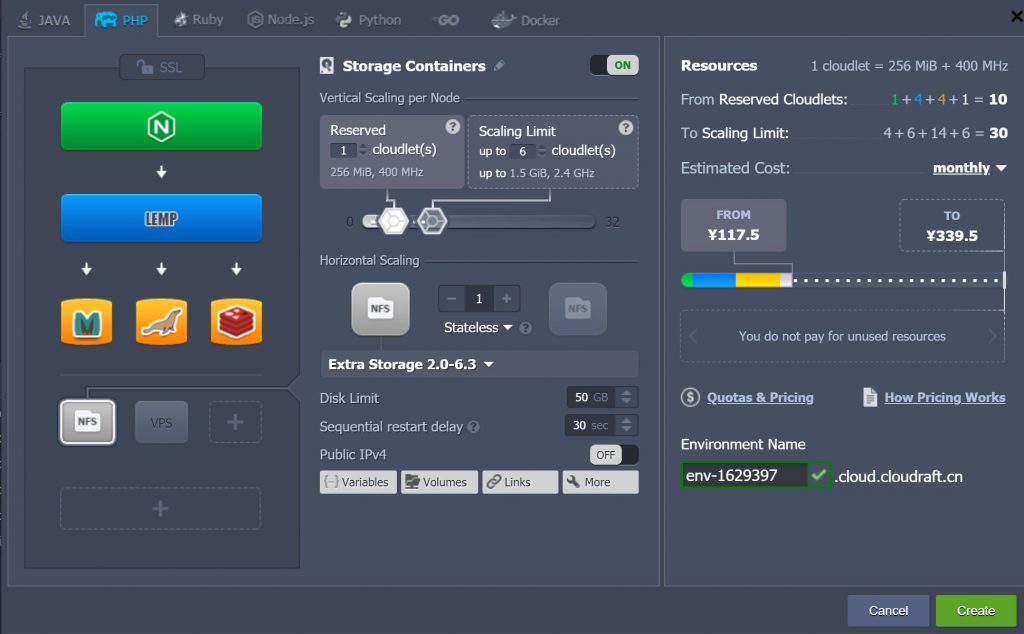Image resolution: width=1024 pixels, height=634 pixels.
Task: Select the MariaDB database node icon
Action: click(x=161, y=321)
